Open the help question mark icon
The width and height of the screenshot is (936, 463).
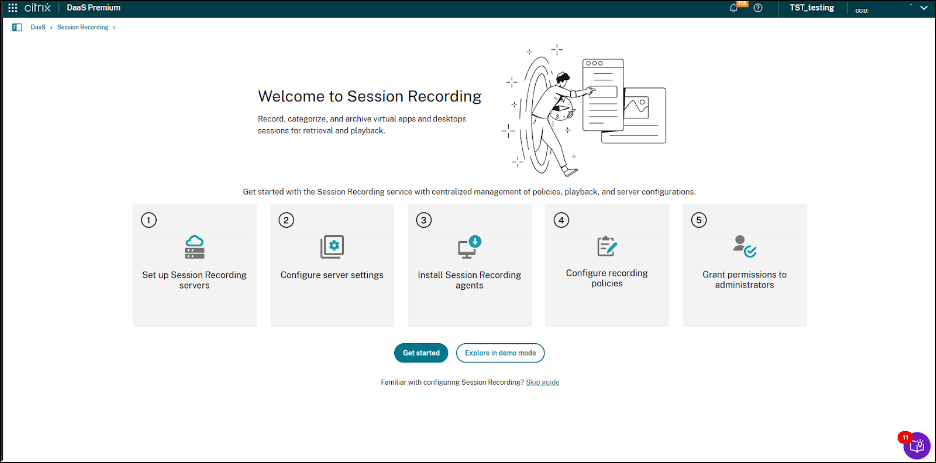click(758, 8)
